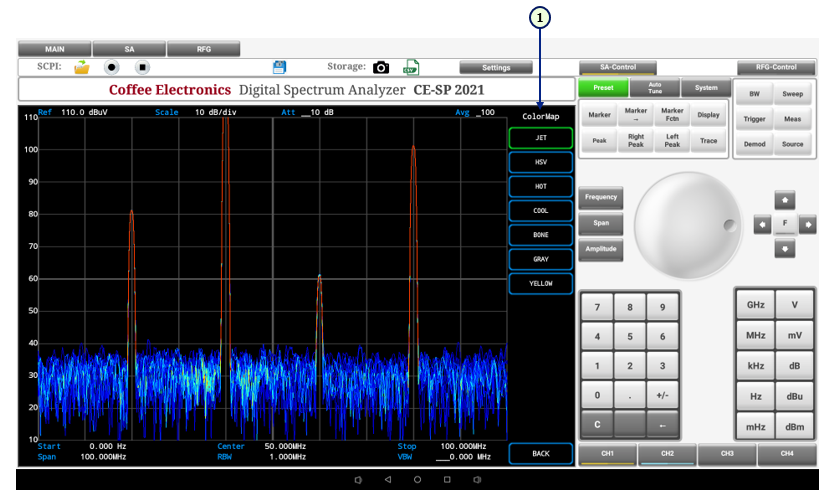
Task: Click the SCPI open folder icon
Action: pos(82,67)
